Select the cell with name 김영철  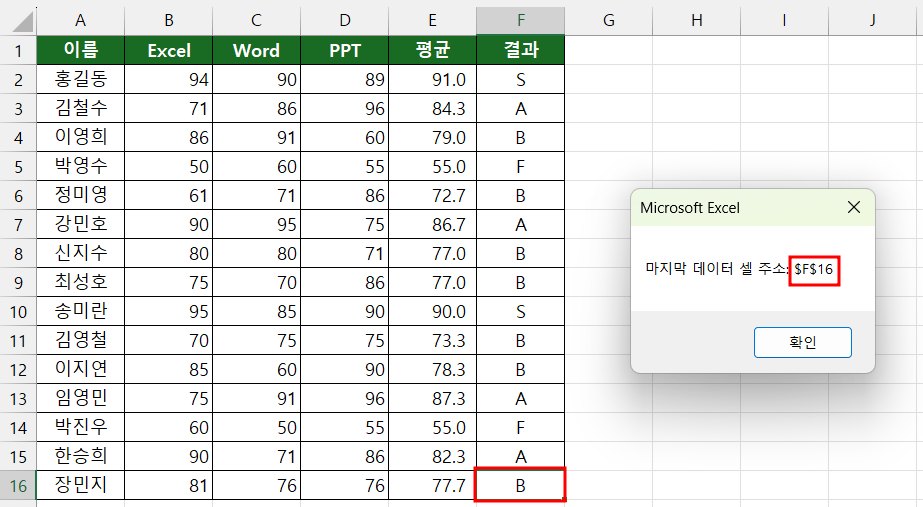coord(81,340)
